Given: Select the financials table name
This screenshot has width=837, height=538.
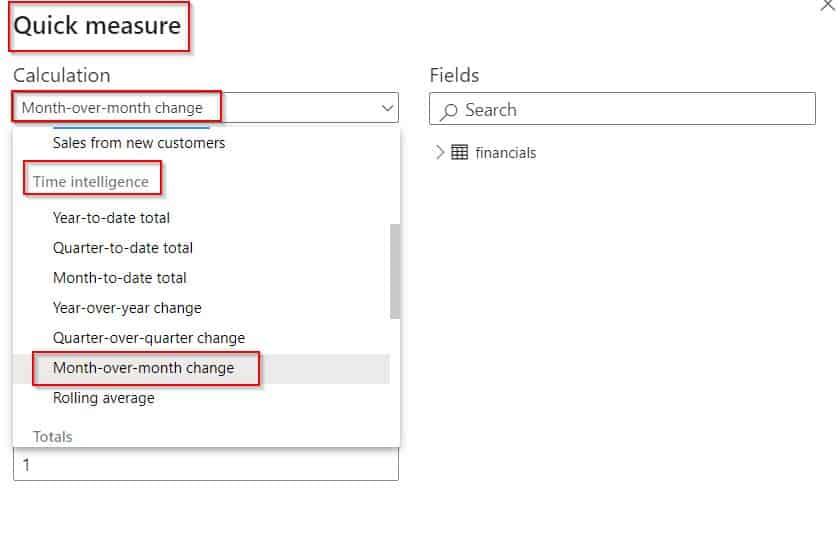Looking at the screenshot, I should tap(506, 153).
